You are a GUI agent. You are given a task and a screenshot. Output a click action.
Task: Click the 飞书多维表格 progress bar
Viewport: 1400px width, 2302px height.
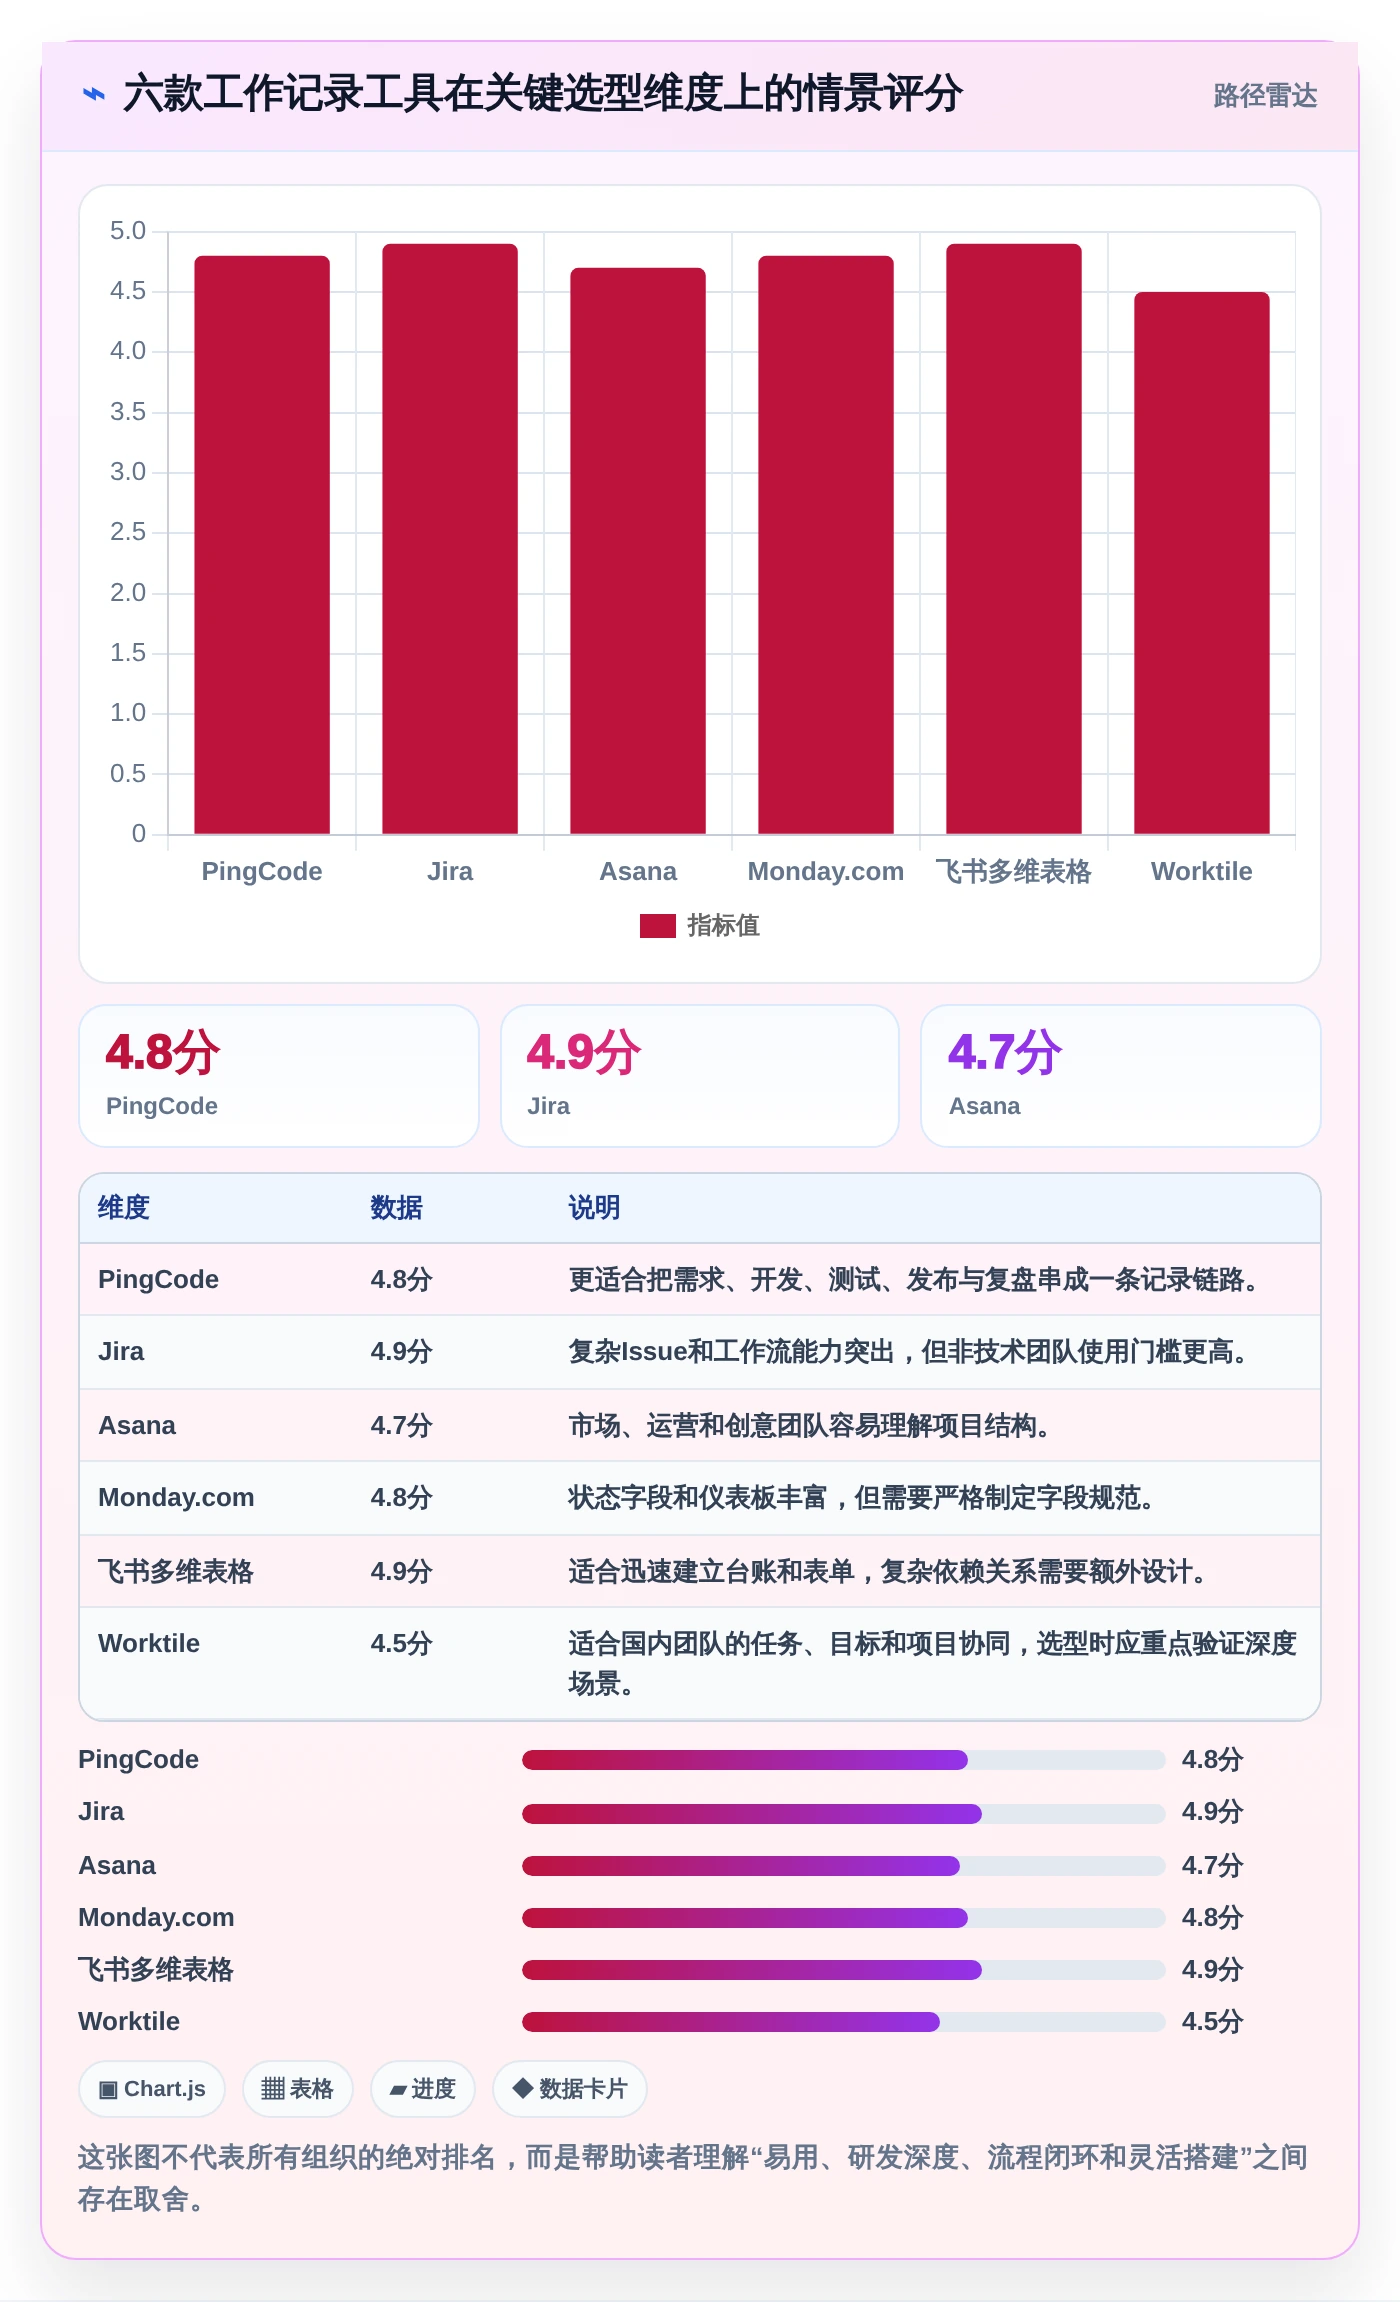(x=843, y=1969)
